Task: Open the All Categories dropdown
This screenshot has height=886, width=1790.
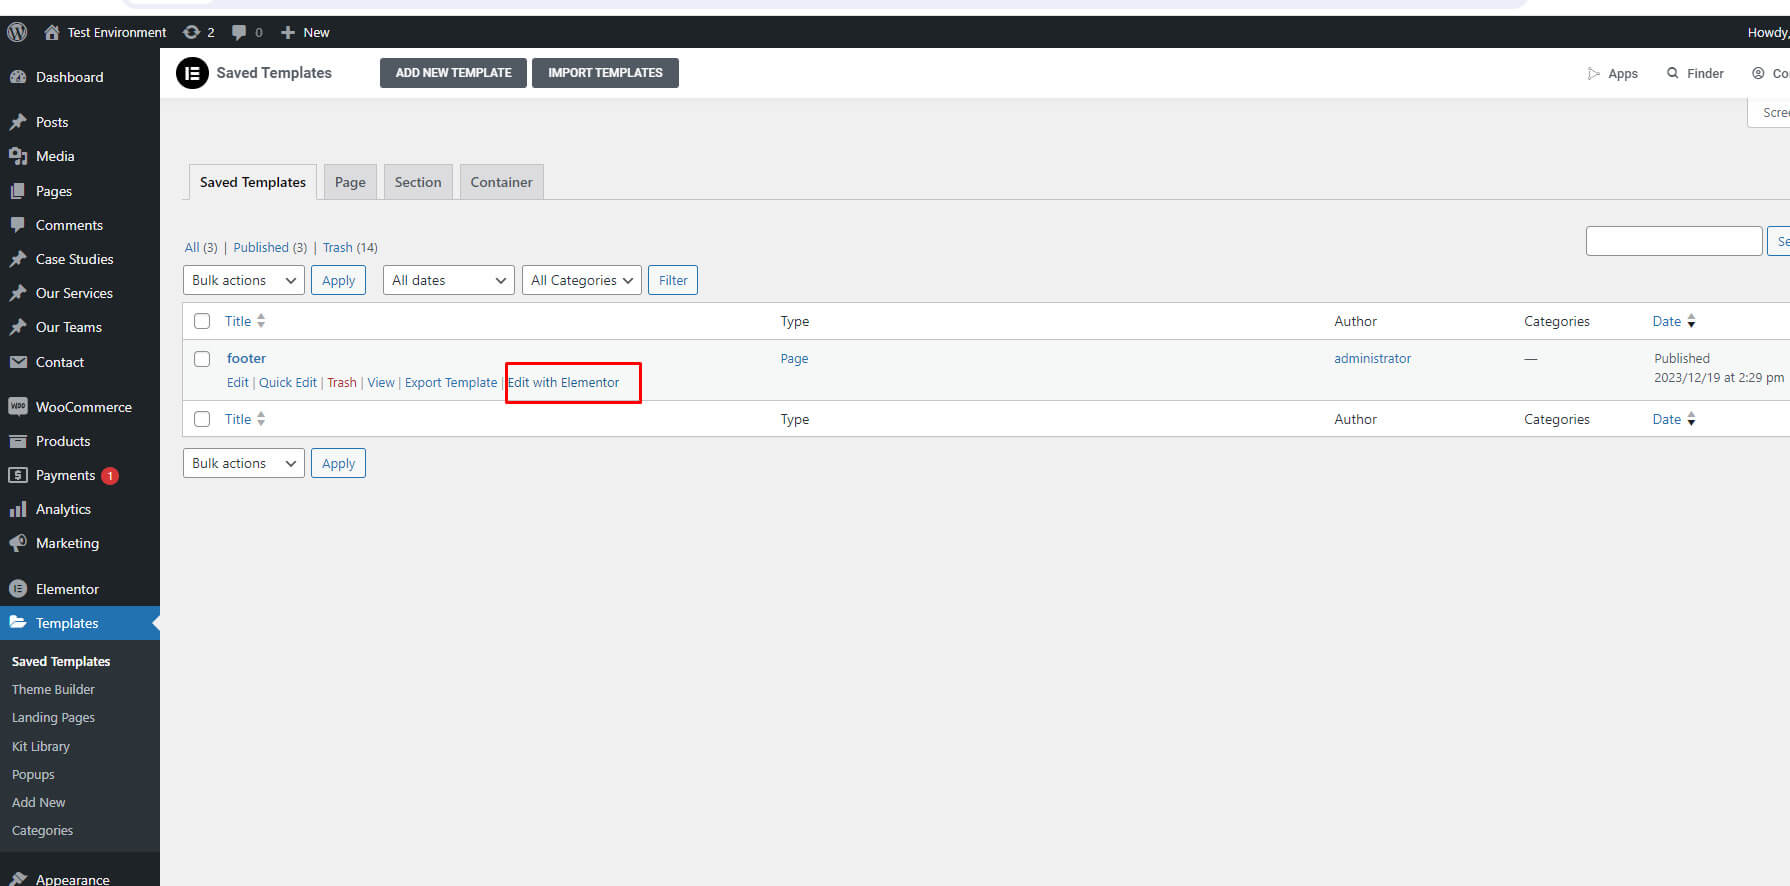Action: point(582,280)
